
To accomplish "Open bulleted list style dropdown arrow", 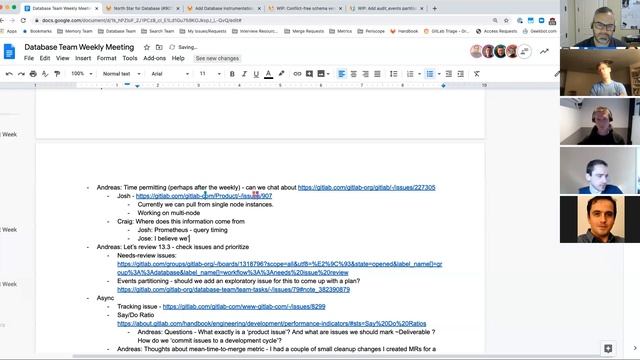I will (439, 74).
